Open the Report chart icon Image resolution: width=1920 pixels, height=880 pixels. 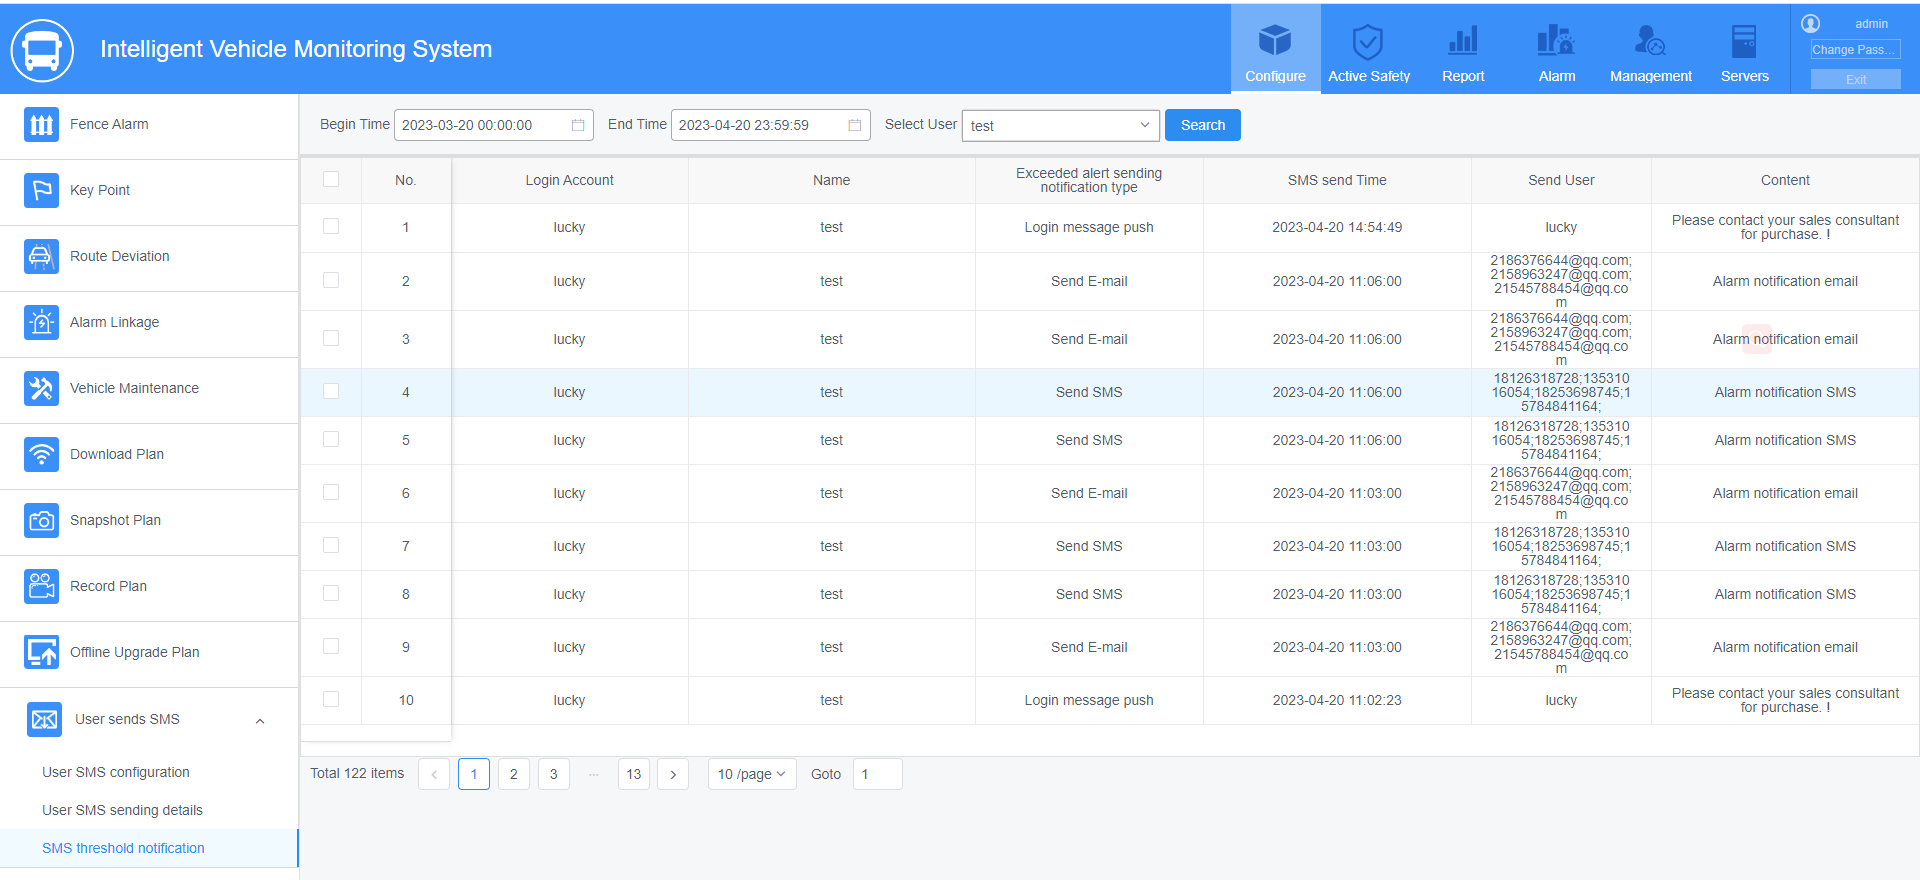[x=1463, y=41]
